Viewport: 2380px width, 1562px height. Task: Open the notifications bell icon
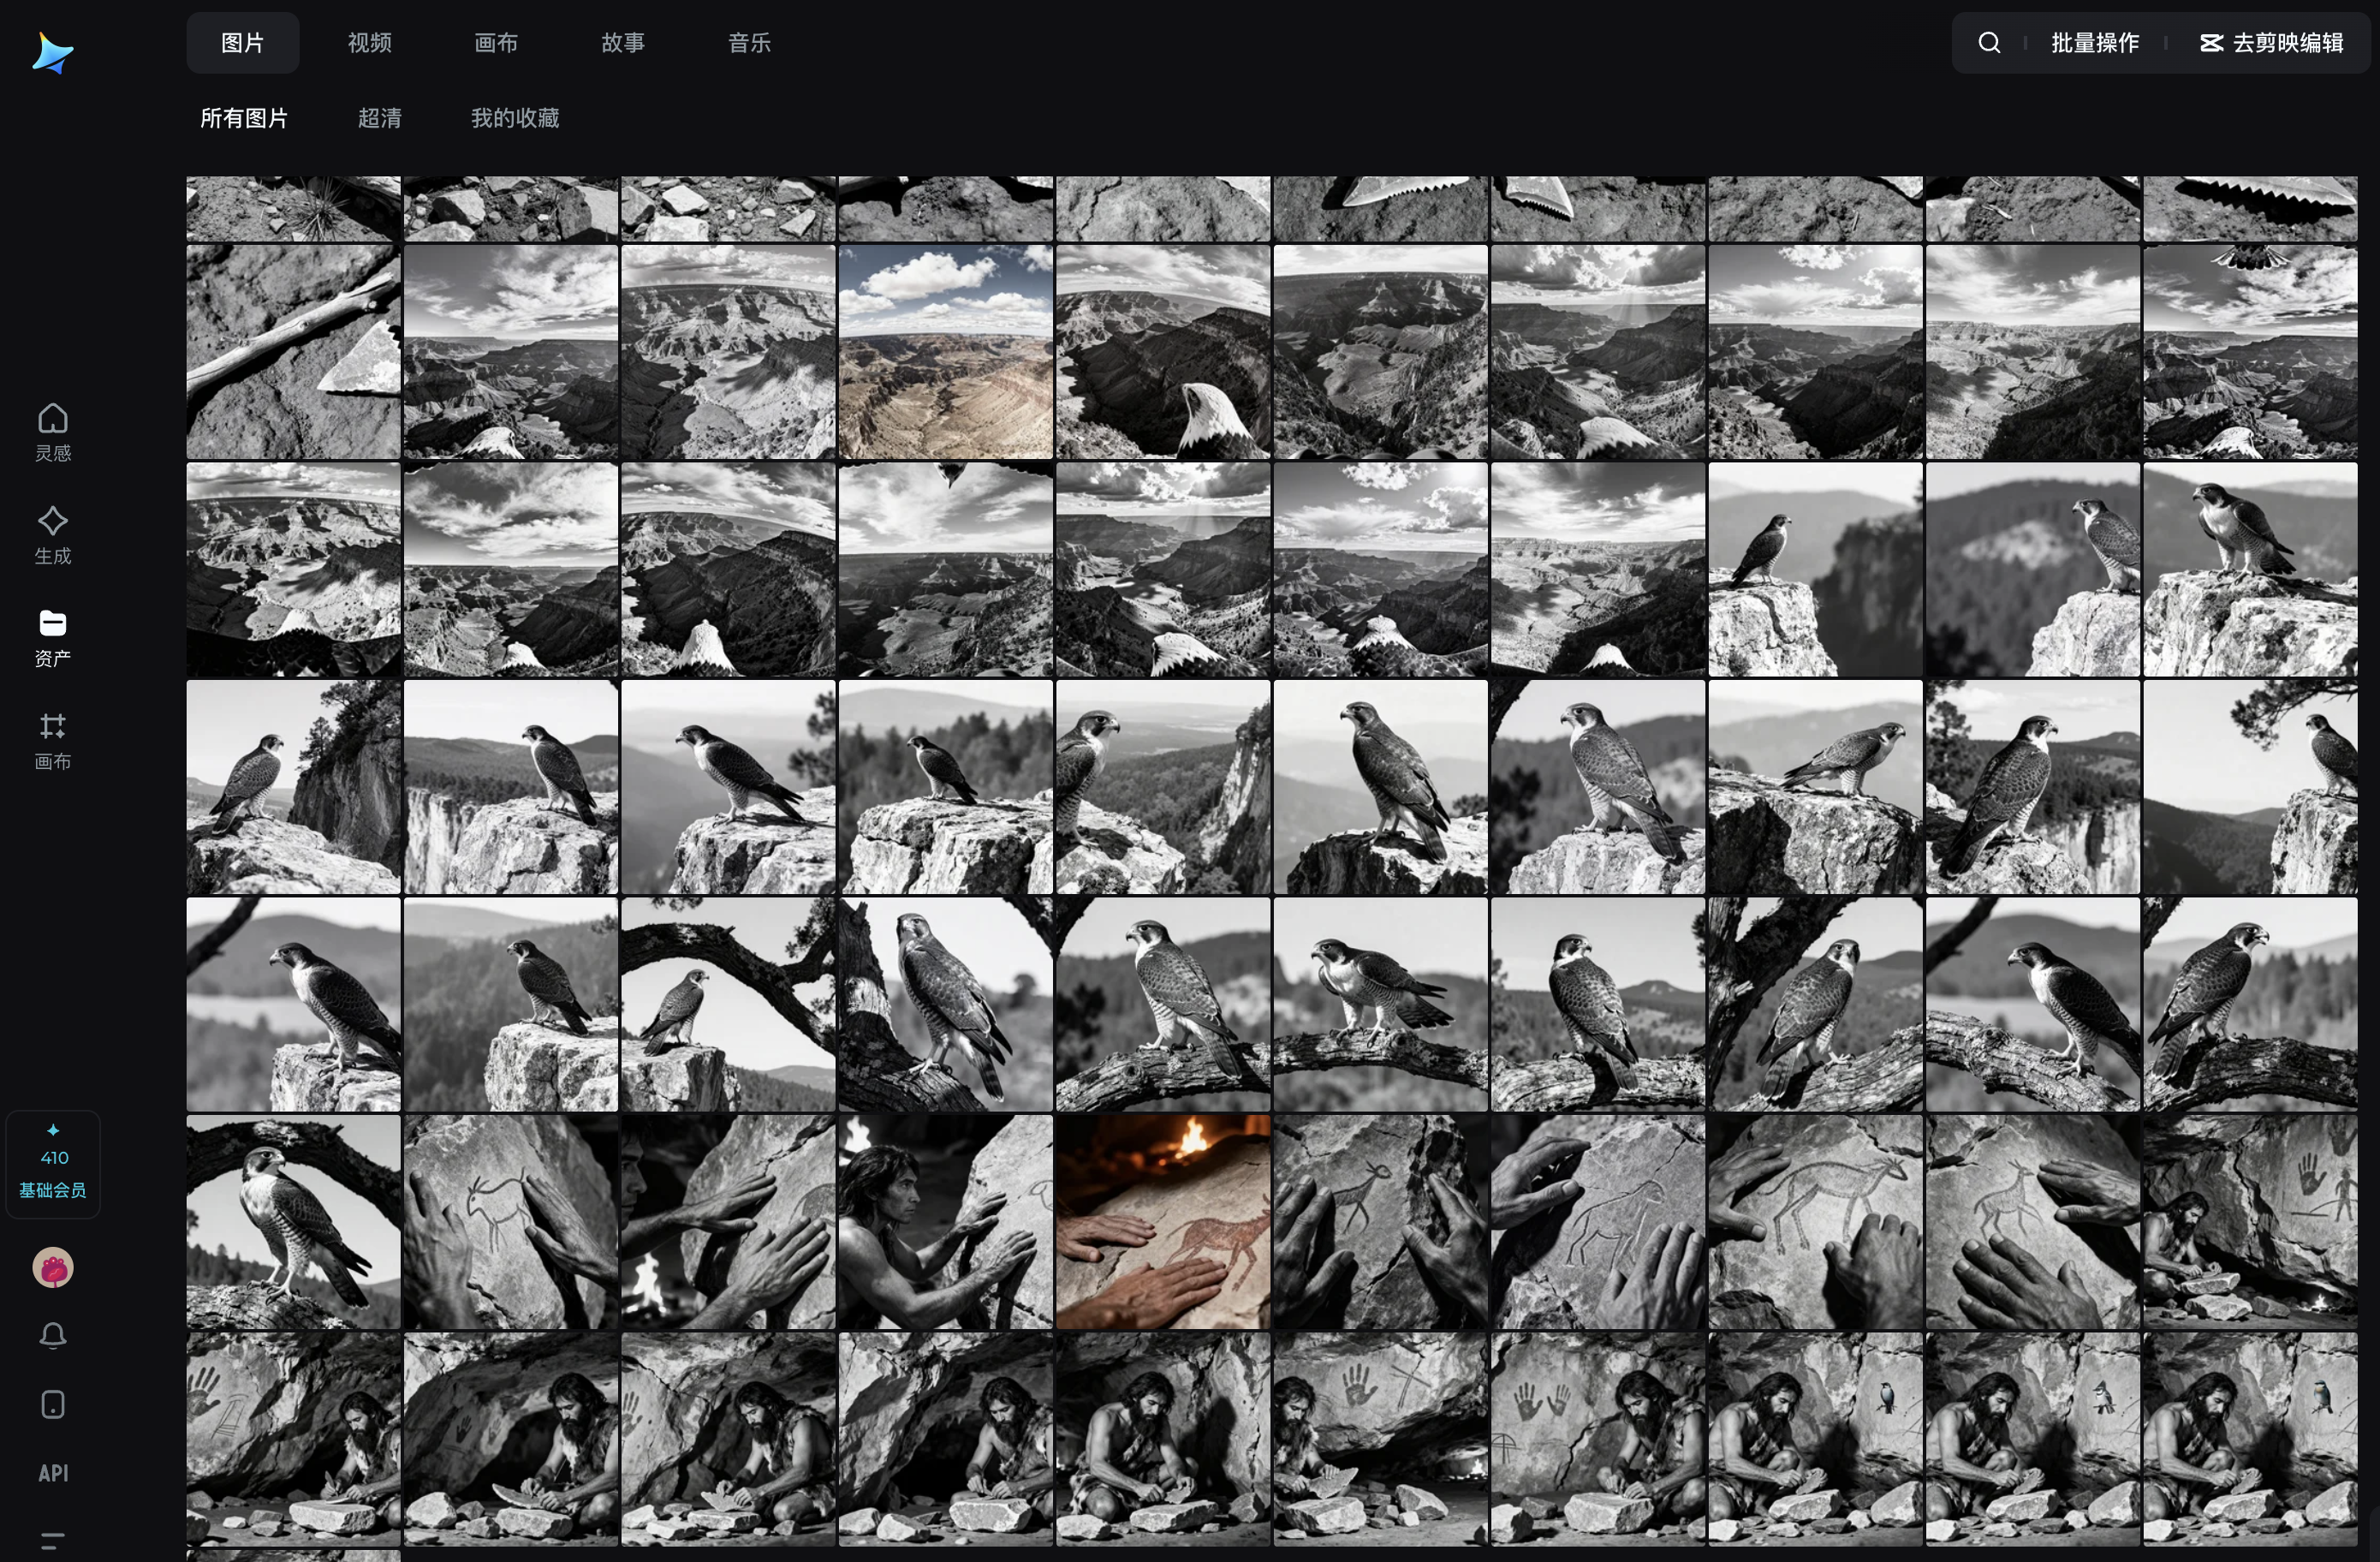point(53,1336)
